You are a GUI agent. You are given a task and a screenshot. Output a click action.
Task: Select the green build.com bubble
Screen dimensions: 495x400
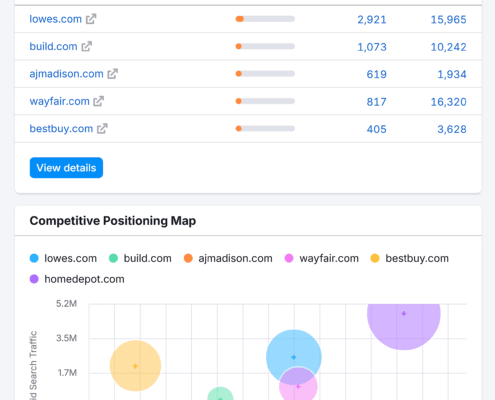click(220, 394)
